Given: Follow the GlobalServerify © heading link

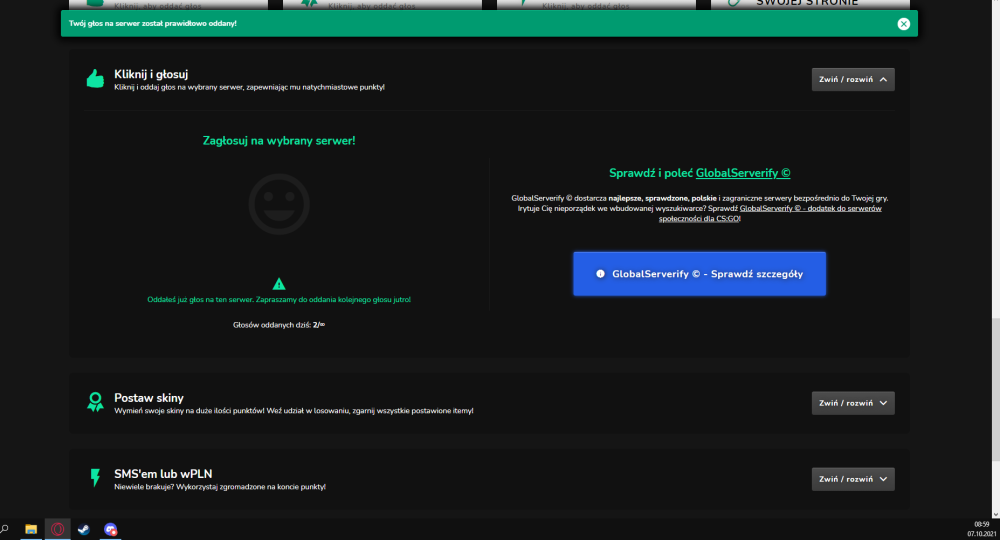Looking at the screenshot, I should point(742,173).
